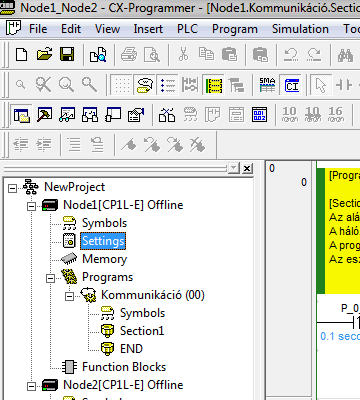The height and width of the screenshot is (400, 360).
Task: Save project using the floppy disk icon
Action: tap(67, 54)
